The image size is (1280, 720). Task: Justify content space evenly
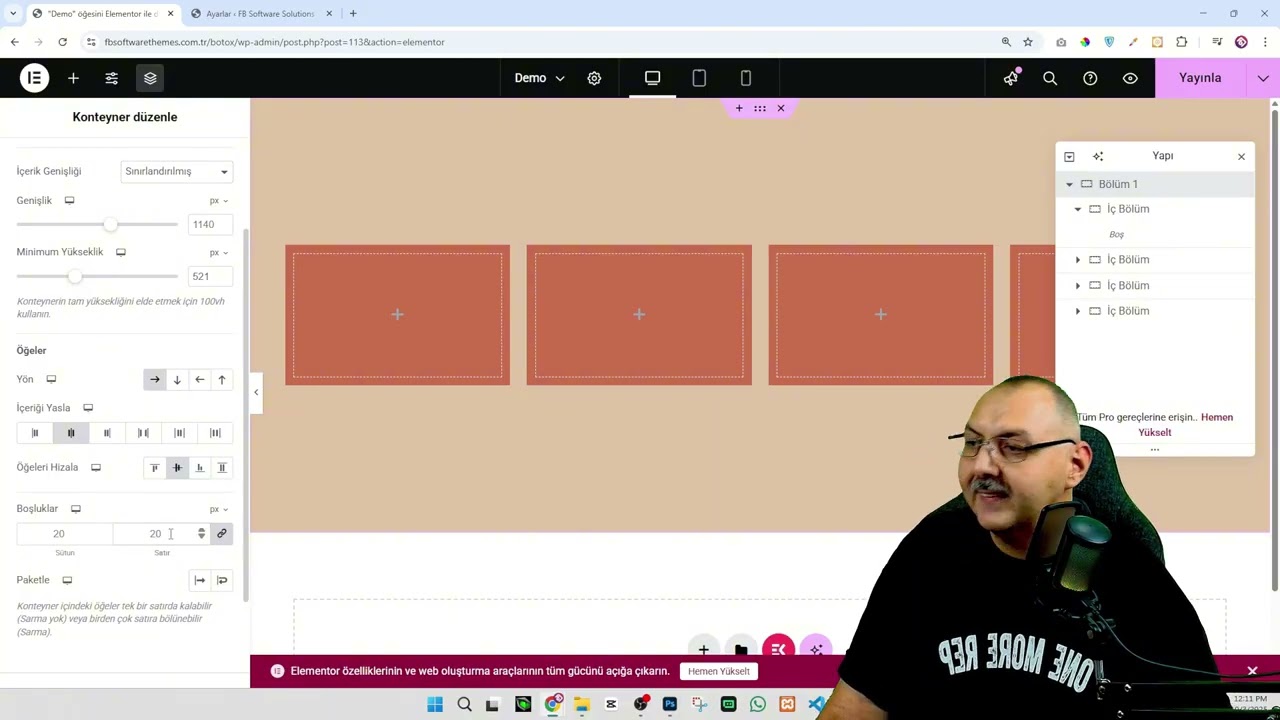click(215, 433)
